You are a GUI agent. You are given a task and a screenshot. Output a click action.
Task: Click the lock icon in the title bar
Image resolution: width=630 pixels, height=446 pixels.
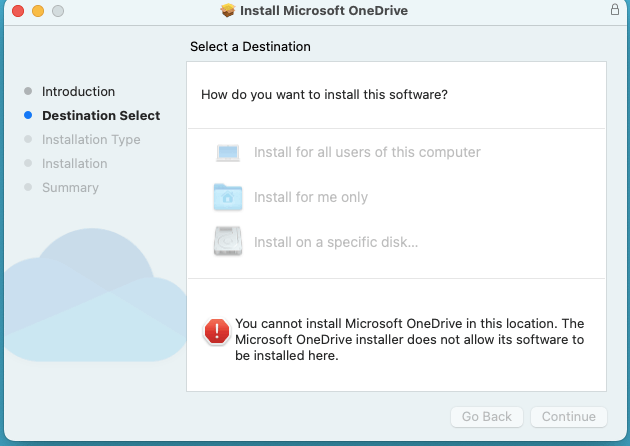[x=614, y=10]
